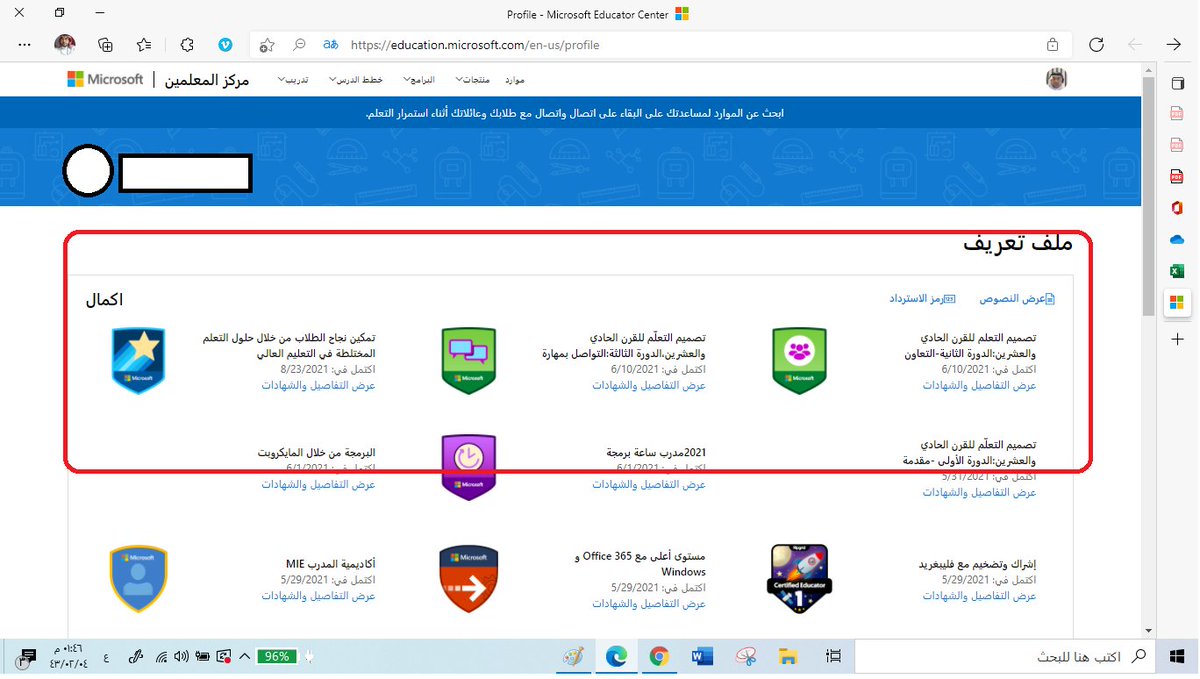Add this page to favorites star icon
Image resolution: width=1200 pixels, height=679 pixels.
266,45
